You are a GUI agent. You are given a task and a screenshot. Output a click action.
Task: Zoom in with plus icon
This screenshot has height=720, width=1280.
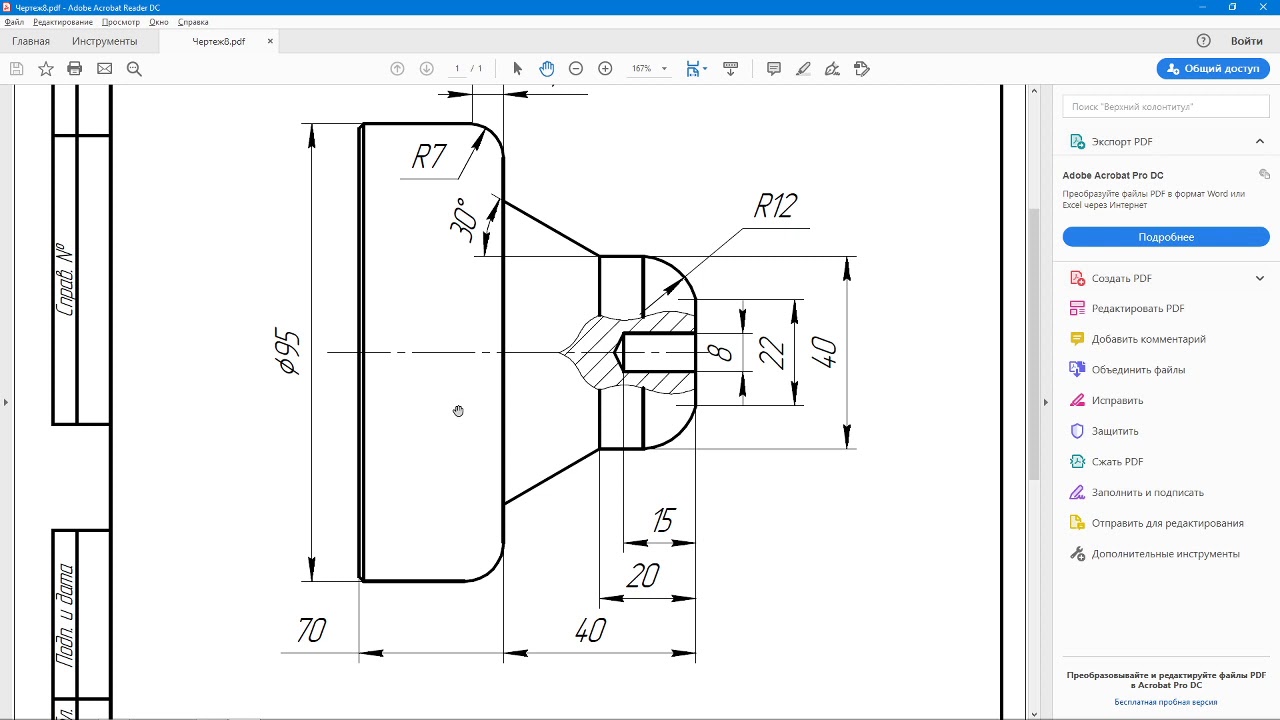(605, 69)
